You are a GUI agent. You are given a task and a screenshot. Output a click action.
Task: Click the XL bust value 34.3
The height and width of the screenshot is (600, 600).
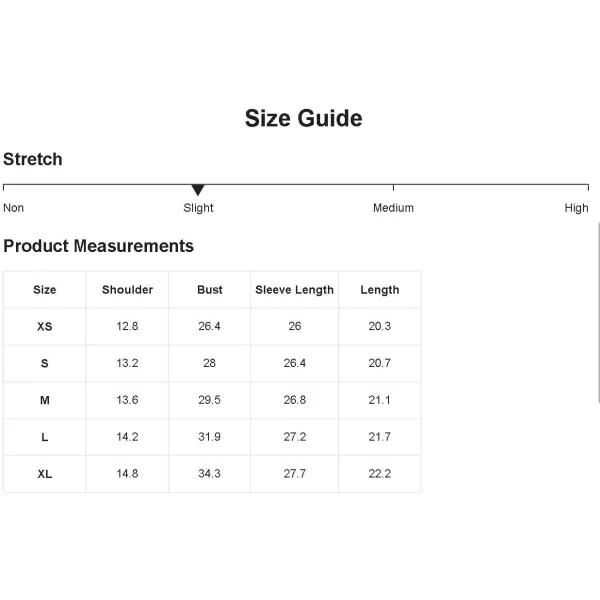(x=209, y=474)
